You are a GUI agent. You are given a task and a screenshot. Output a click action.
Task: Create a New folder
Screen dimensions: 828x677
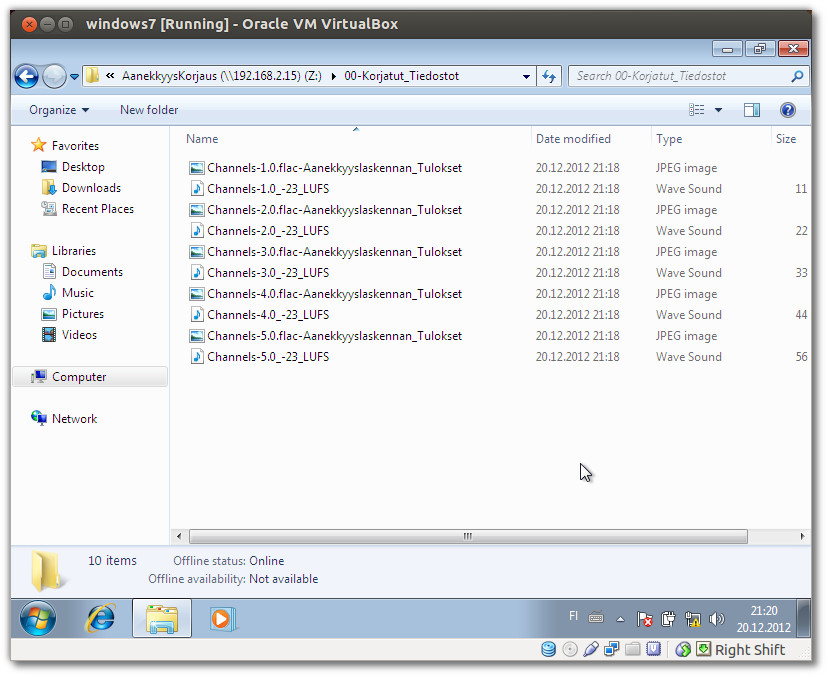[x=149, y=110]
